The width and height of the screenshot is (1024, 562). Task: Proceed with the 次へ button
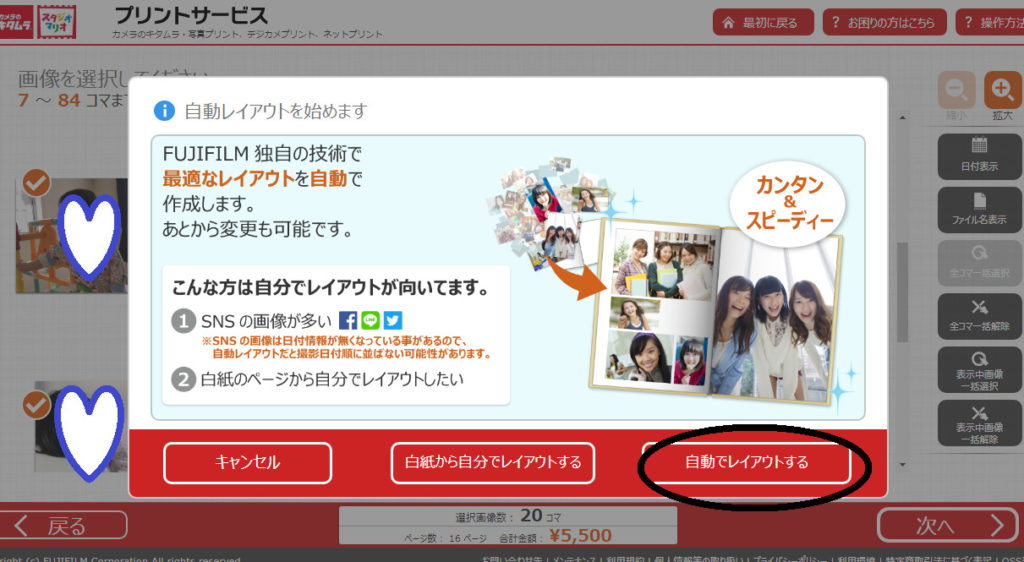(950, 525)
